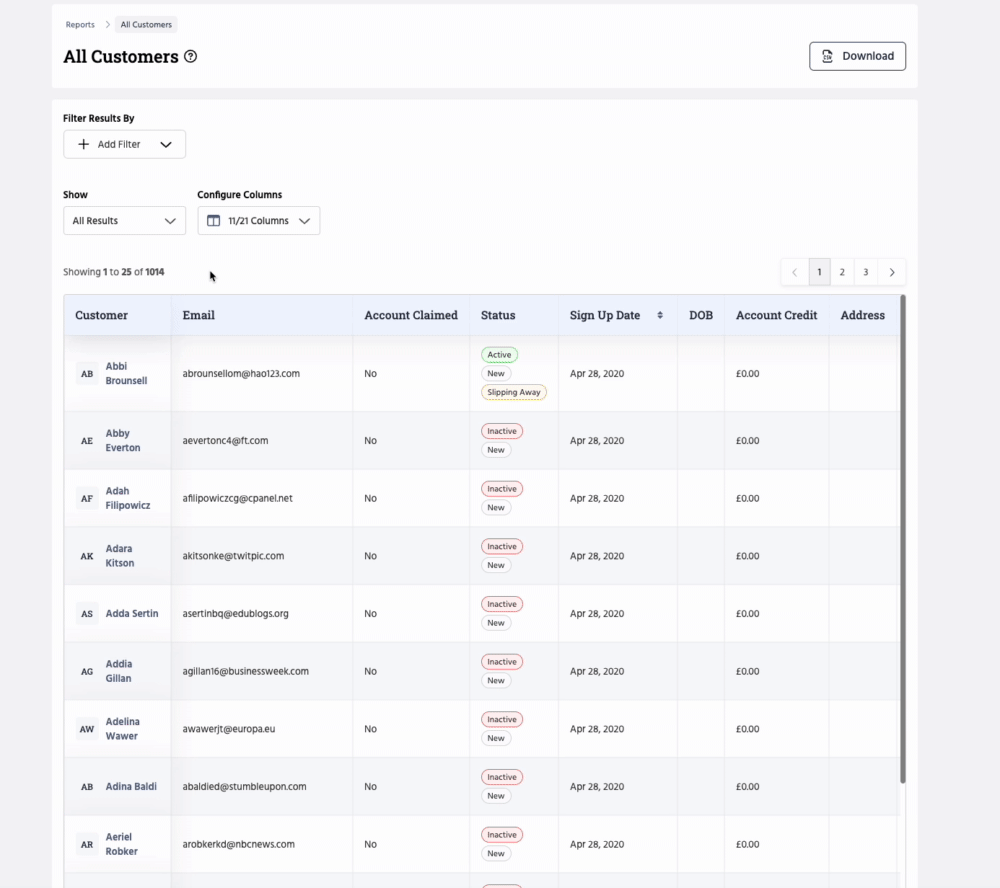Expand the Show All Results dropdown
This screenshot has width=1000, height=888.
coord(124,221)
